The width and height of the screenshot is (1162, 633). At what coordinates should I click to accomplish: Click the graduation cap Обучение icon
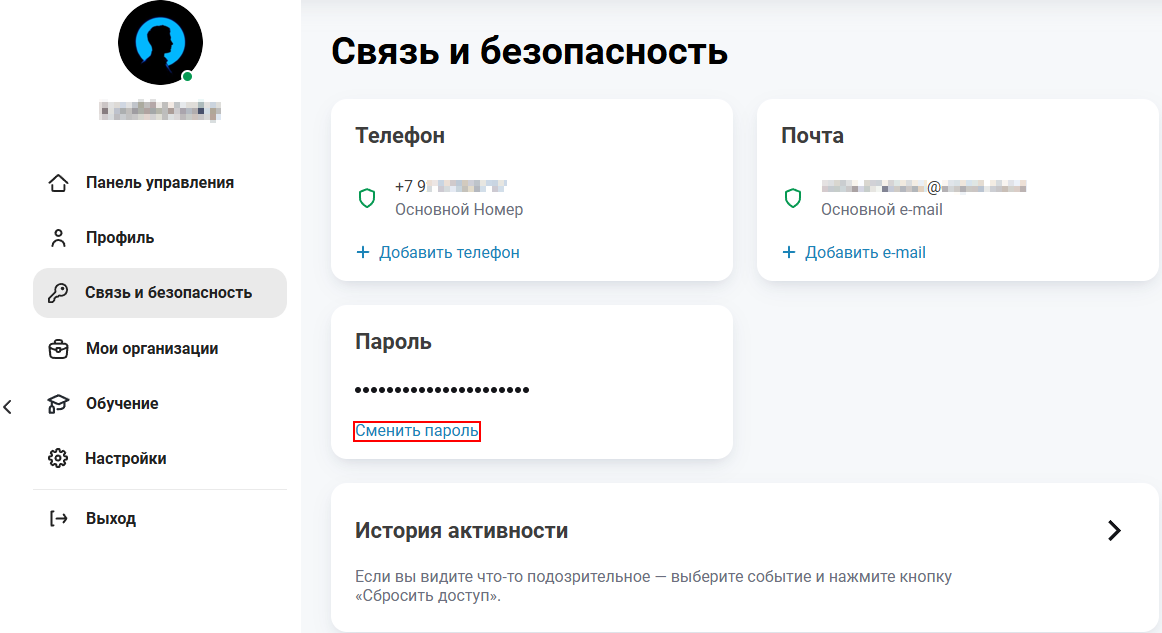point(59,403)
